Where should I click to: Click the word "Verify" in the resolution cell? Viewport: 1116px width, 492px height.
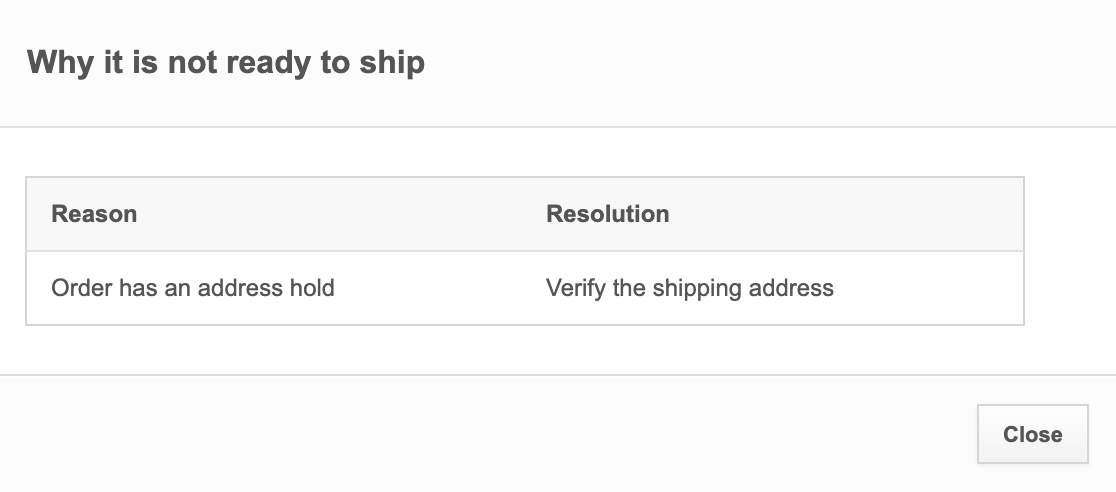(x=573, y=289)
